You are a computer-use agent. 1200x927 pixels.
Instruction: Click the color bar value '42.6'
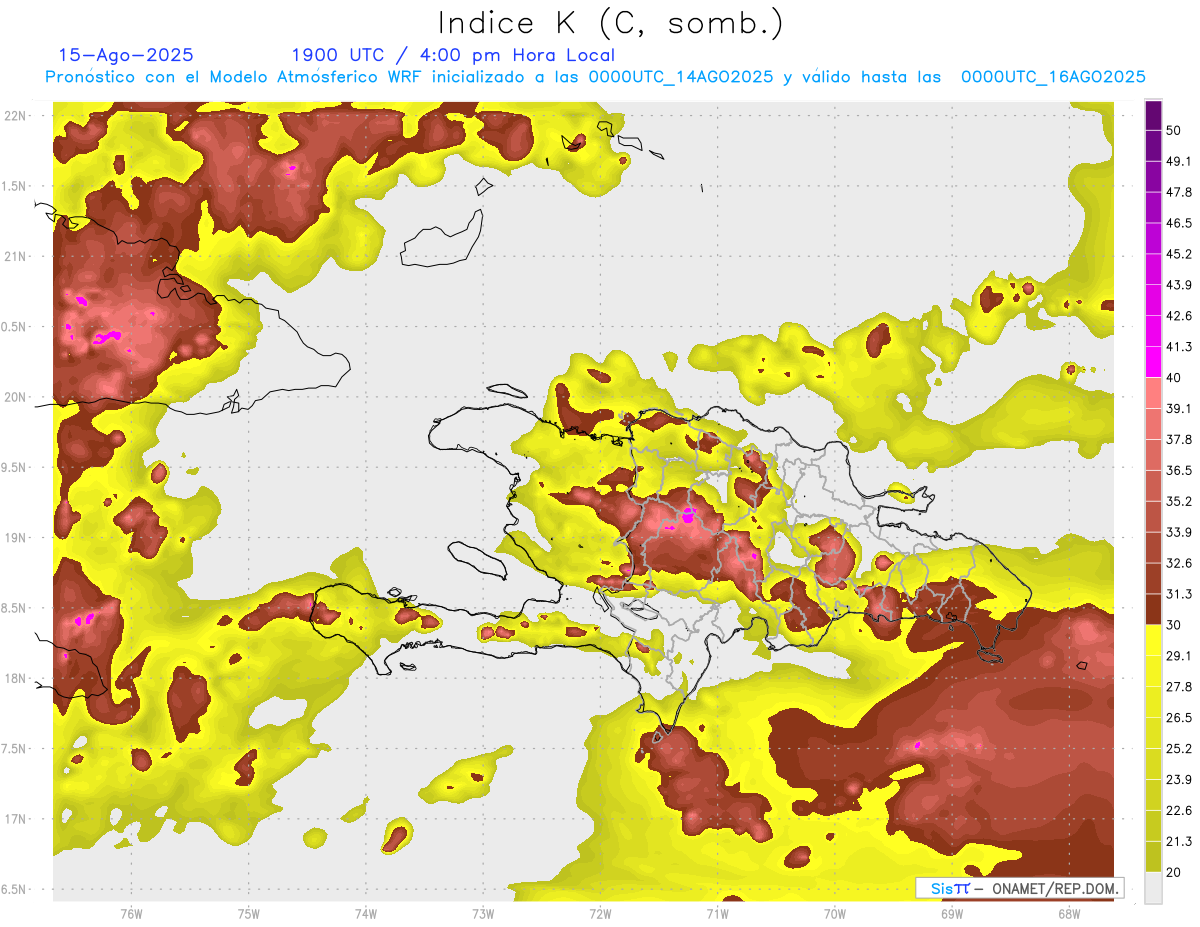click(x=1179, y=316)
